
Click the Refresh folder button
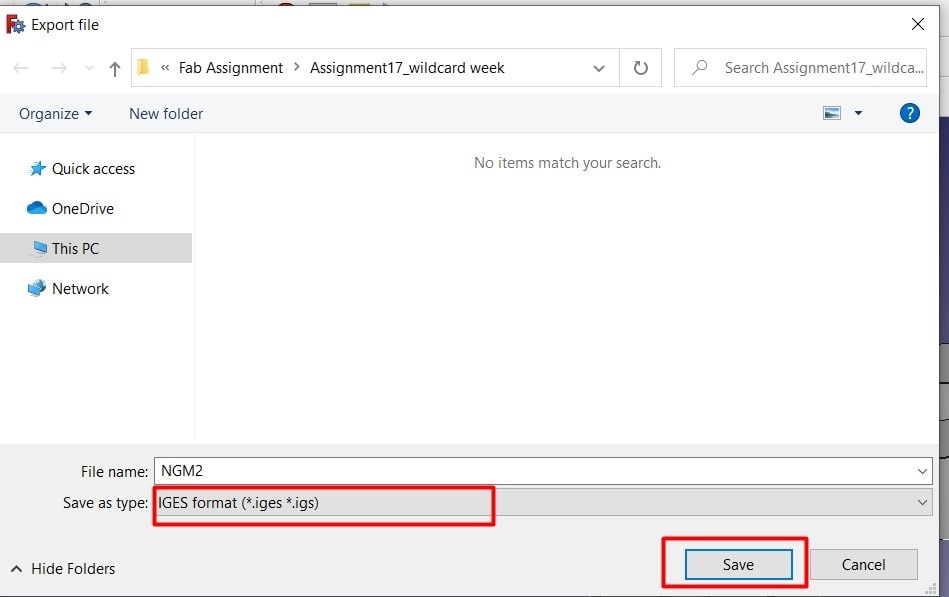tap(641, 68)
